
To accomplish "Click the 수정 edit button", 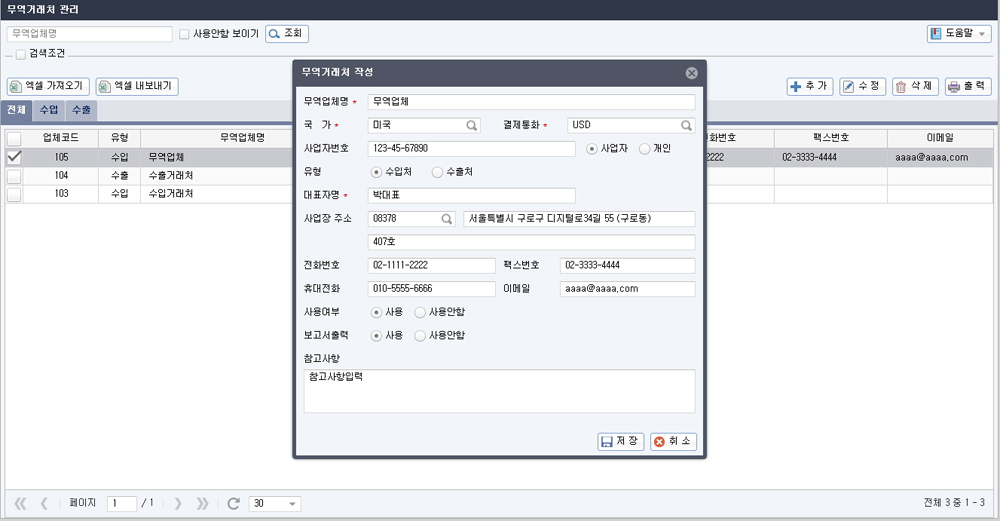I will 862,86.
